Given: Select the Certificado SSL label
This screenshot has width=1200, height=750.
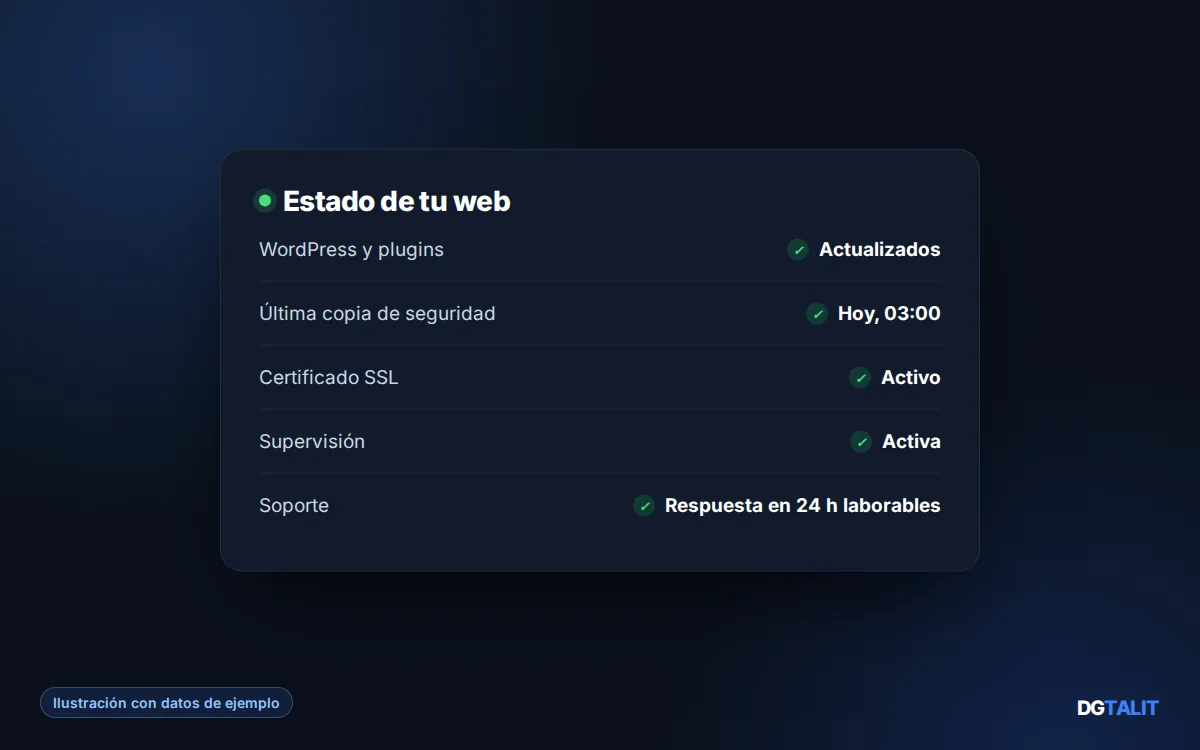Looking at the screenshot, I should (x=328, y=377).
